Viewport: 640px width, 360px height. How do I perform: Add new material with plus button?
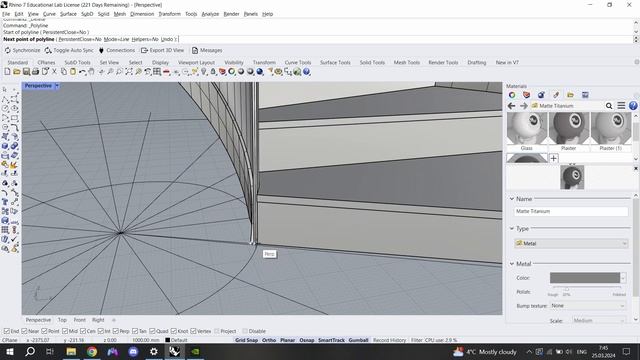pyautogui.click(x=553, y=158)
